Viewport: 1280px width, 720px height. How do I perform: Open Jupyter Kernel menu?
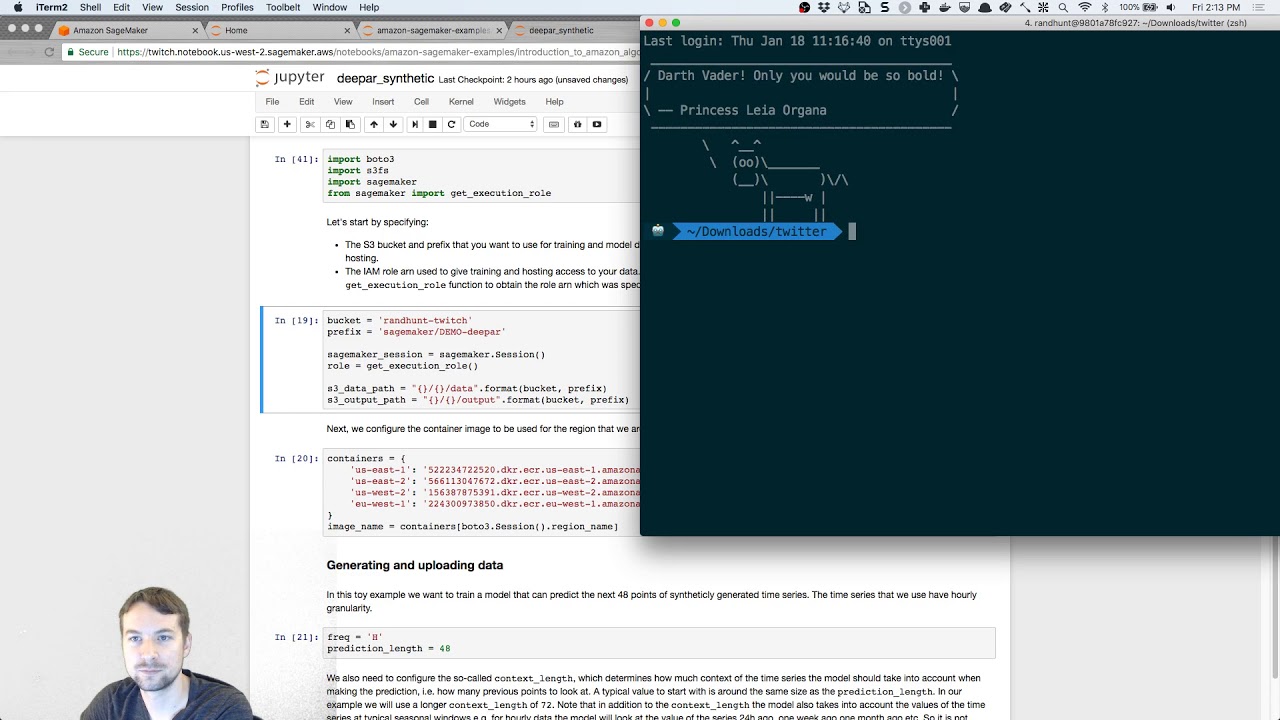coord(461,101)
